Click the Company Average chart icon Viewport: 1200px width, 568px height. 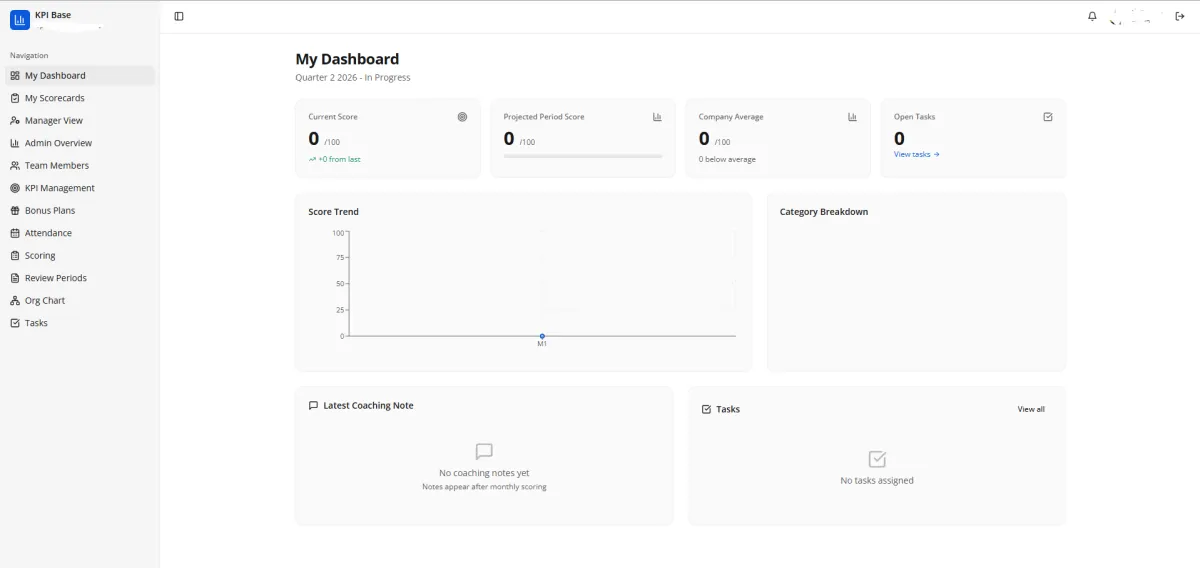[x=852, y=117]
